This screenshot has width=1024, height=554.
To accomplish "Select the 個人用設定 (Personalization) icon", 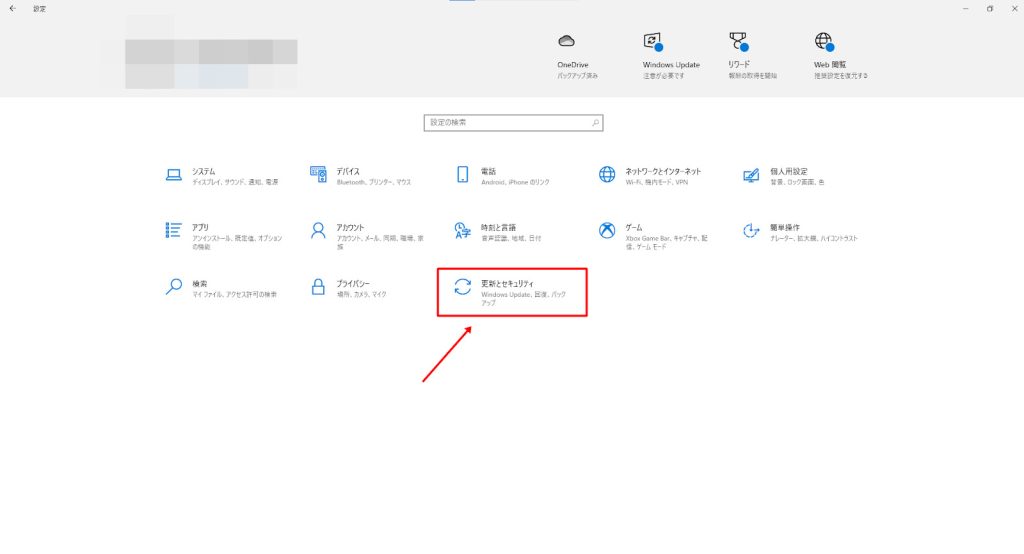I will (751, 175).
